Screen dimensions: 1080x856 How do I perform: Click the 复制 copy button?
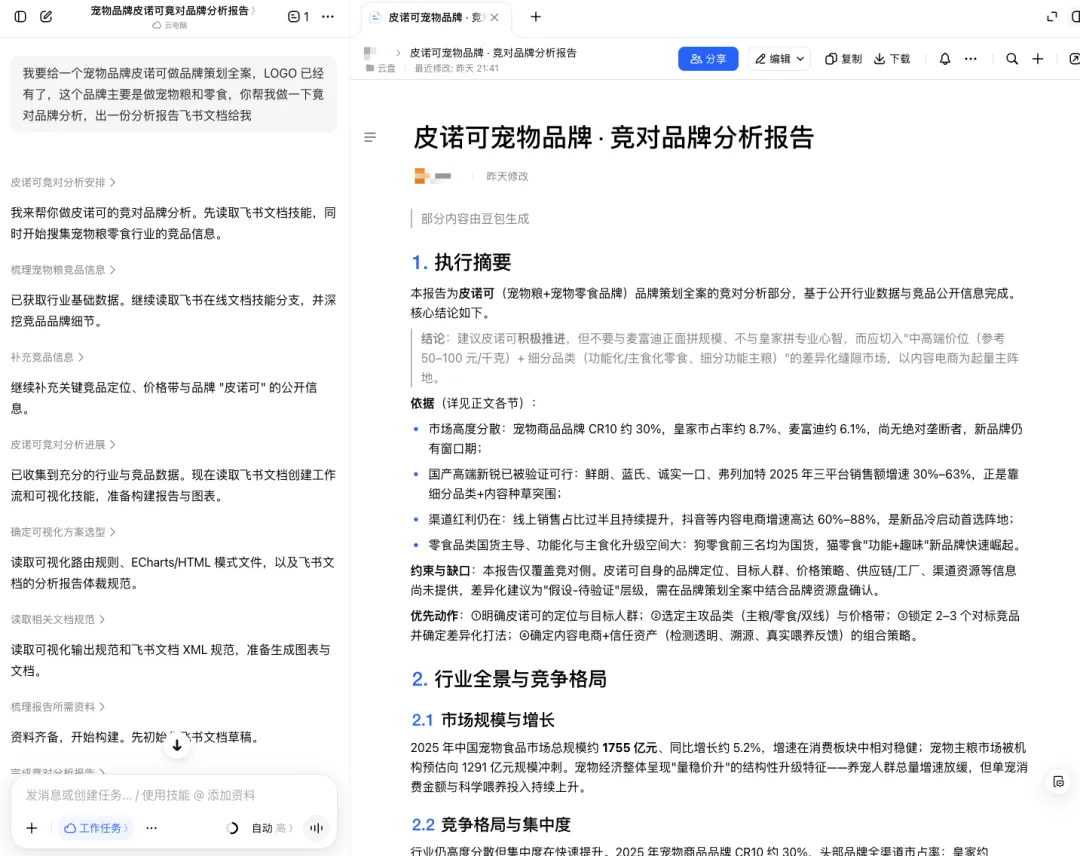pyautogui.click(x=843, y=59)
